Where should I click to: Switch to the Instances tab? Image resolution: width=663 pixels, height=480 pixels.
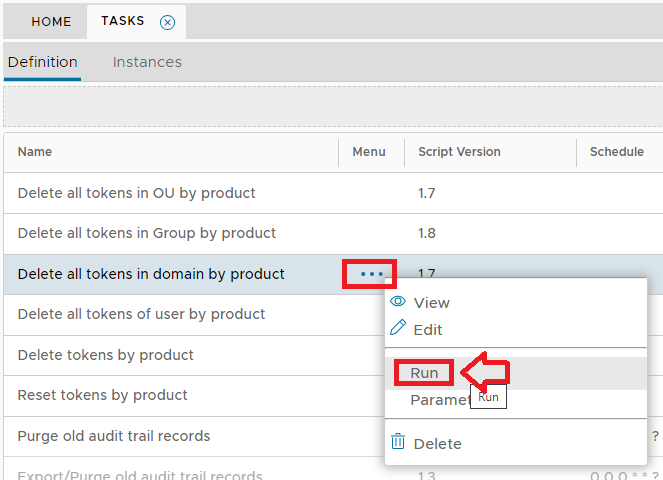tap(147, 62)
